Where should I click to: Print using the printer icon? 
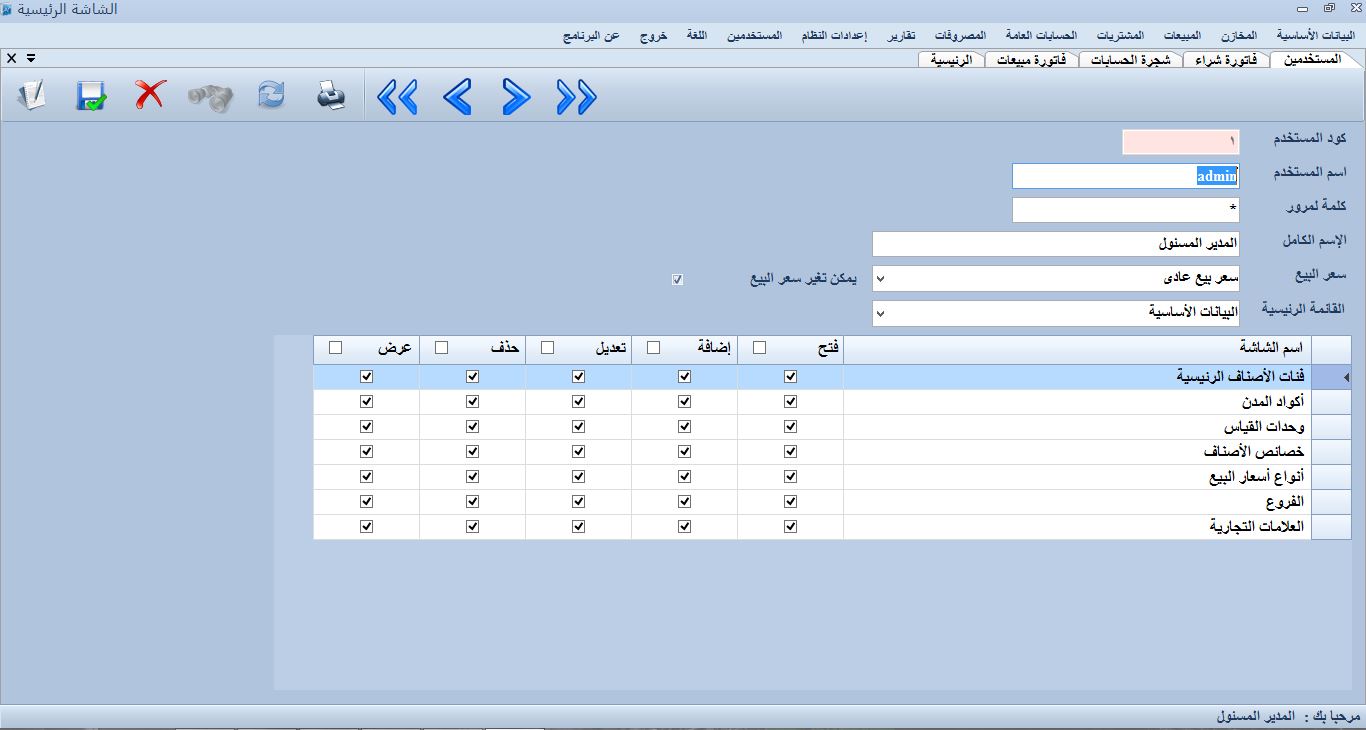pyautogui.click(x=331, y=96)
